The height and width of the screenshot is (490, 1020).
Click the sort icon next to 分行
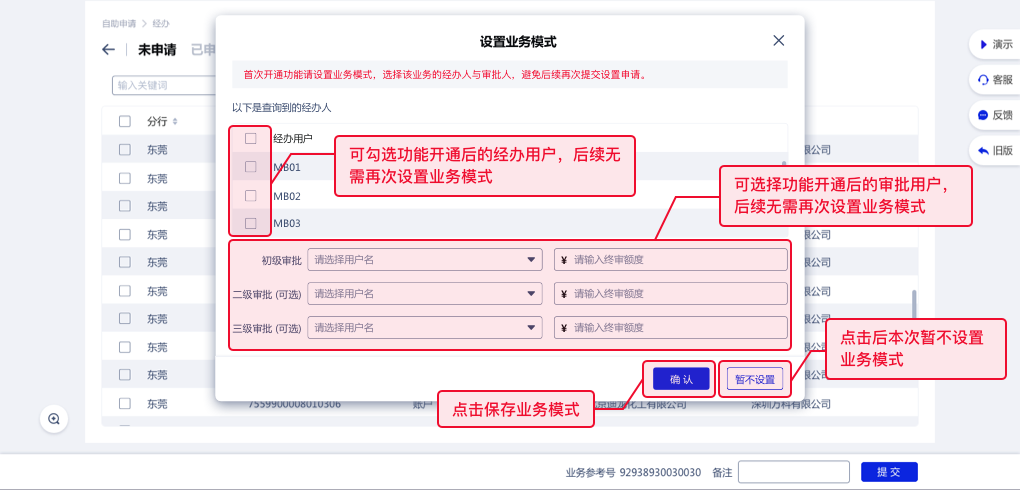176,122
